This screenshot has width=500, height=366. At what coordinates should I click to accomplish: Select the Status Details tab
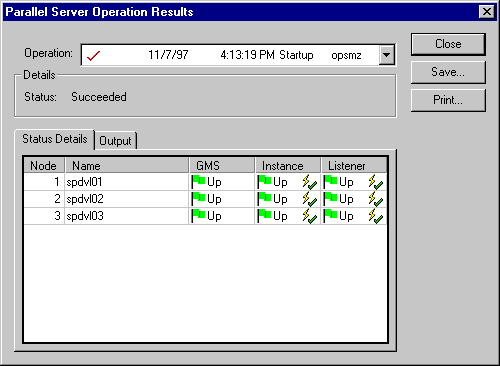(x=55, y=139)
